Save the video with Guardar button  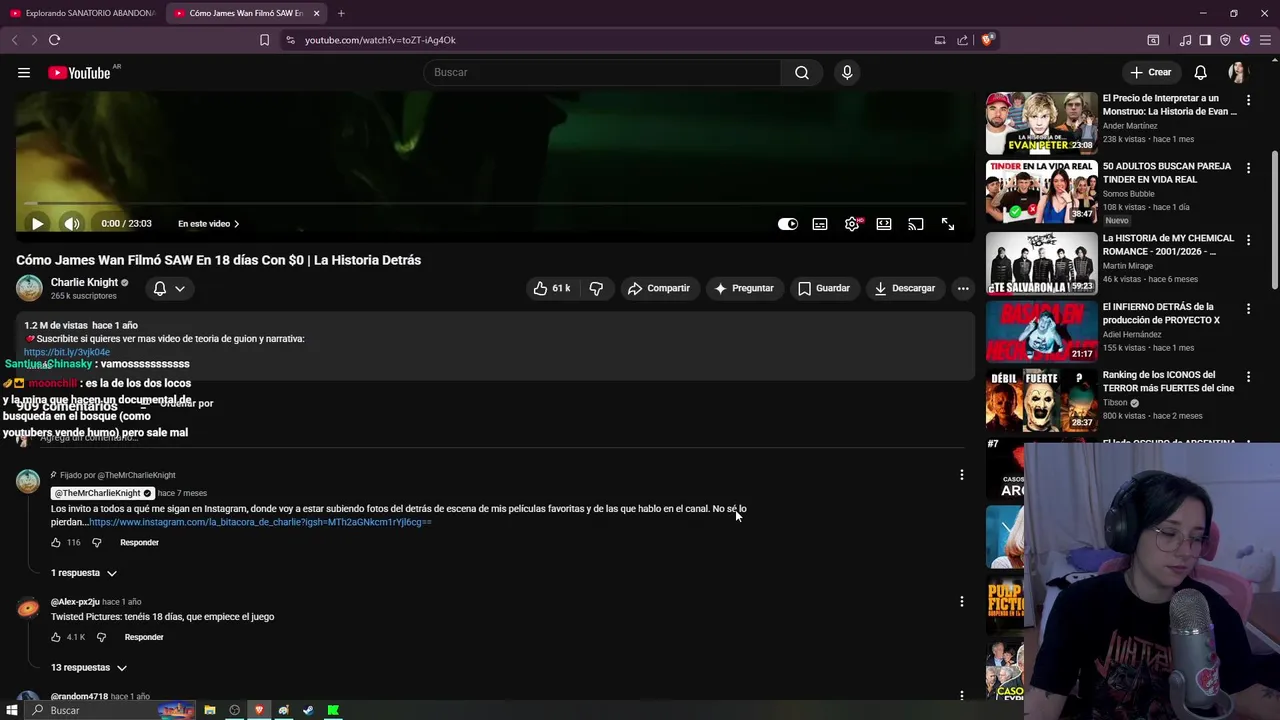pos(824,288)
